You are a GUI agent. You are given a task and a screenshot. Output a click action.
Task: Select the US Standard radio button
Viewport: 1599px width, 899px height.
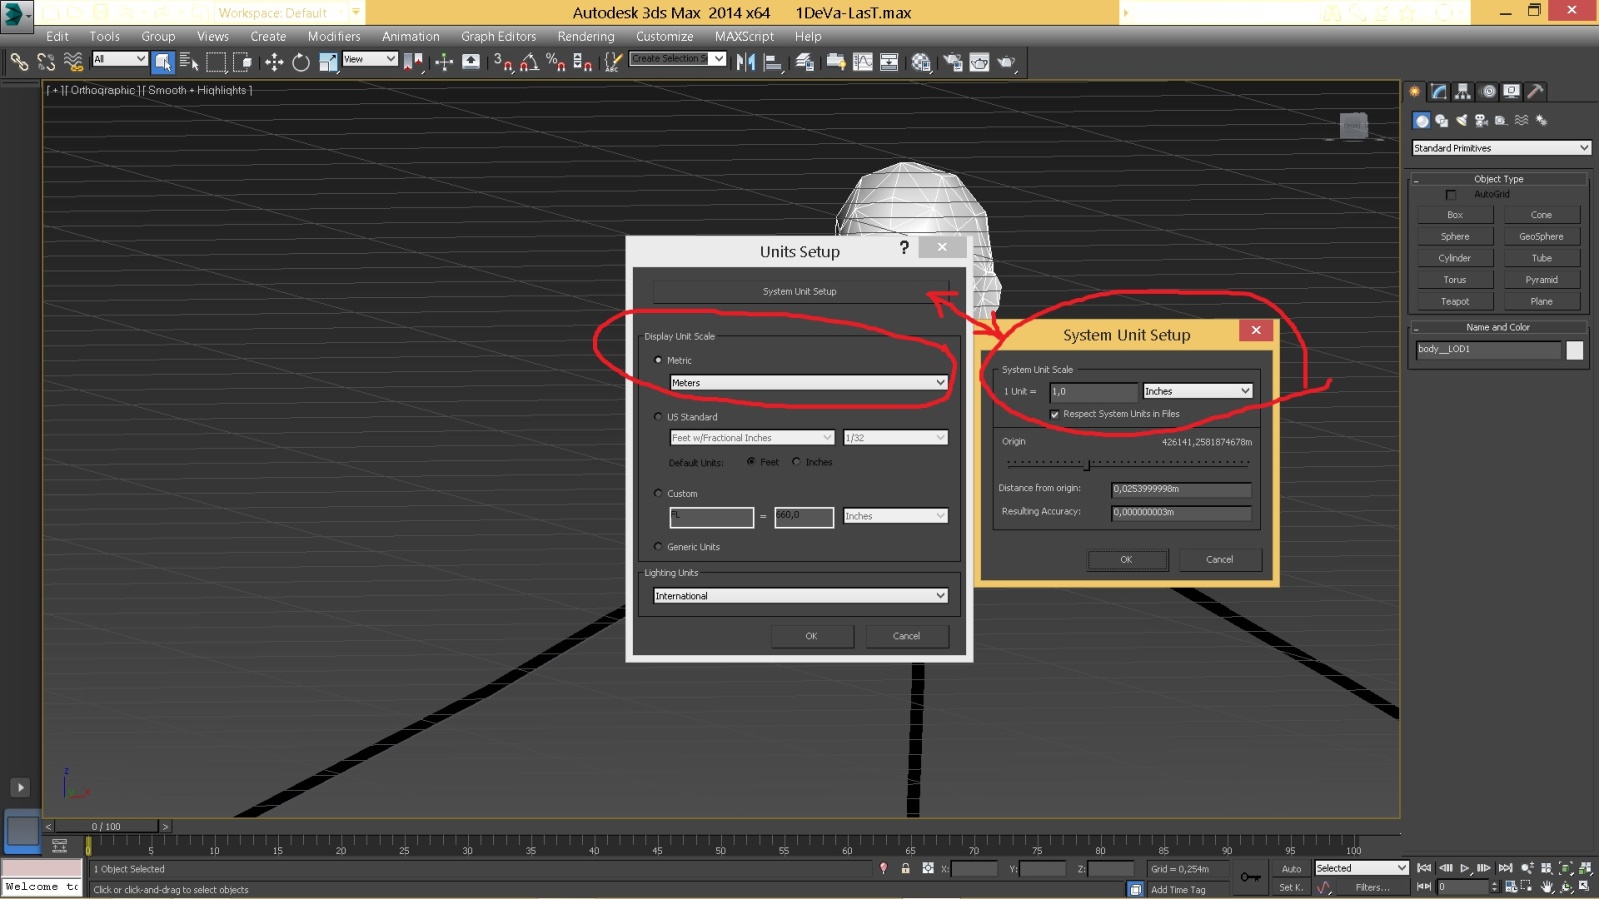click(658, 417)
